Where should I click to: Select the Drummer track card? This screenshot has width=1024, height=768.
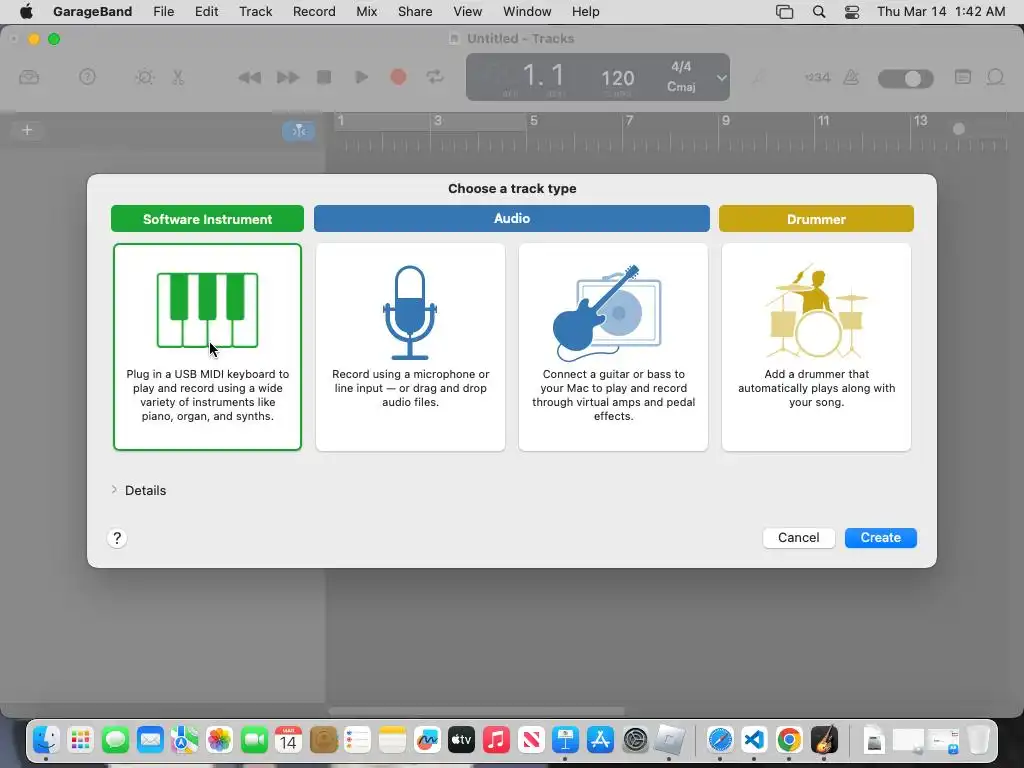coord(816,347)
